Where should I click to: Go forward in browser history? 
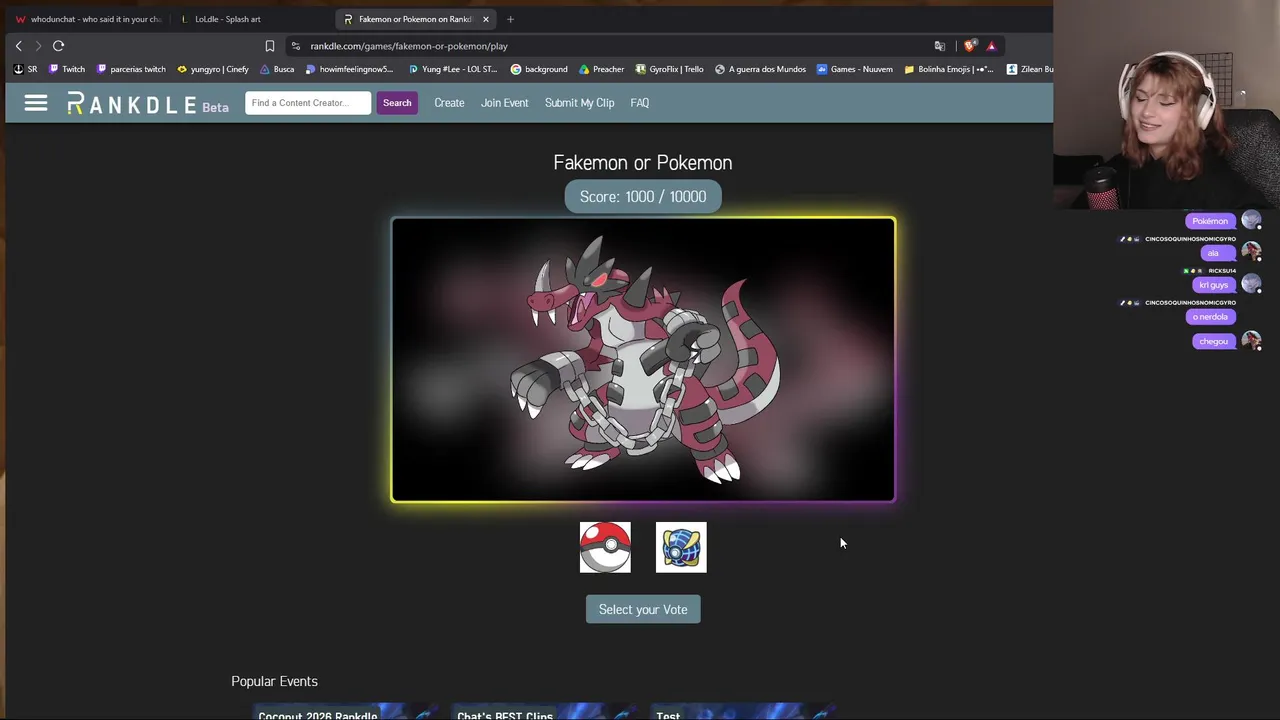38,46
